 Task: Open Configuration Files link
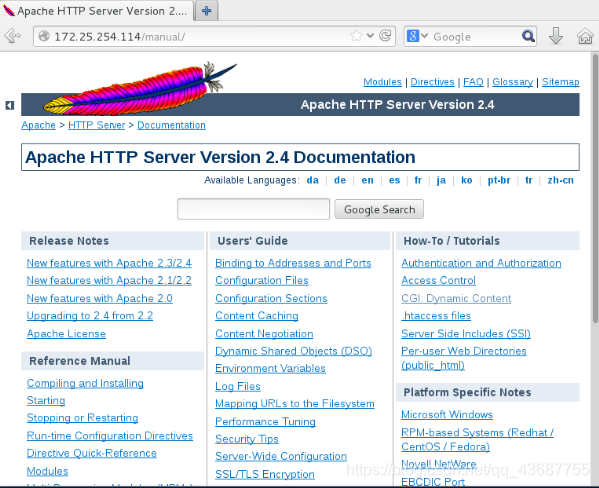point(262,280)
